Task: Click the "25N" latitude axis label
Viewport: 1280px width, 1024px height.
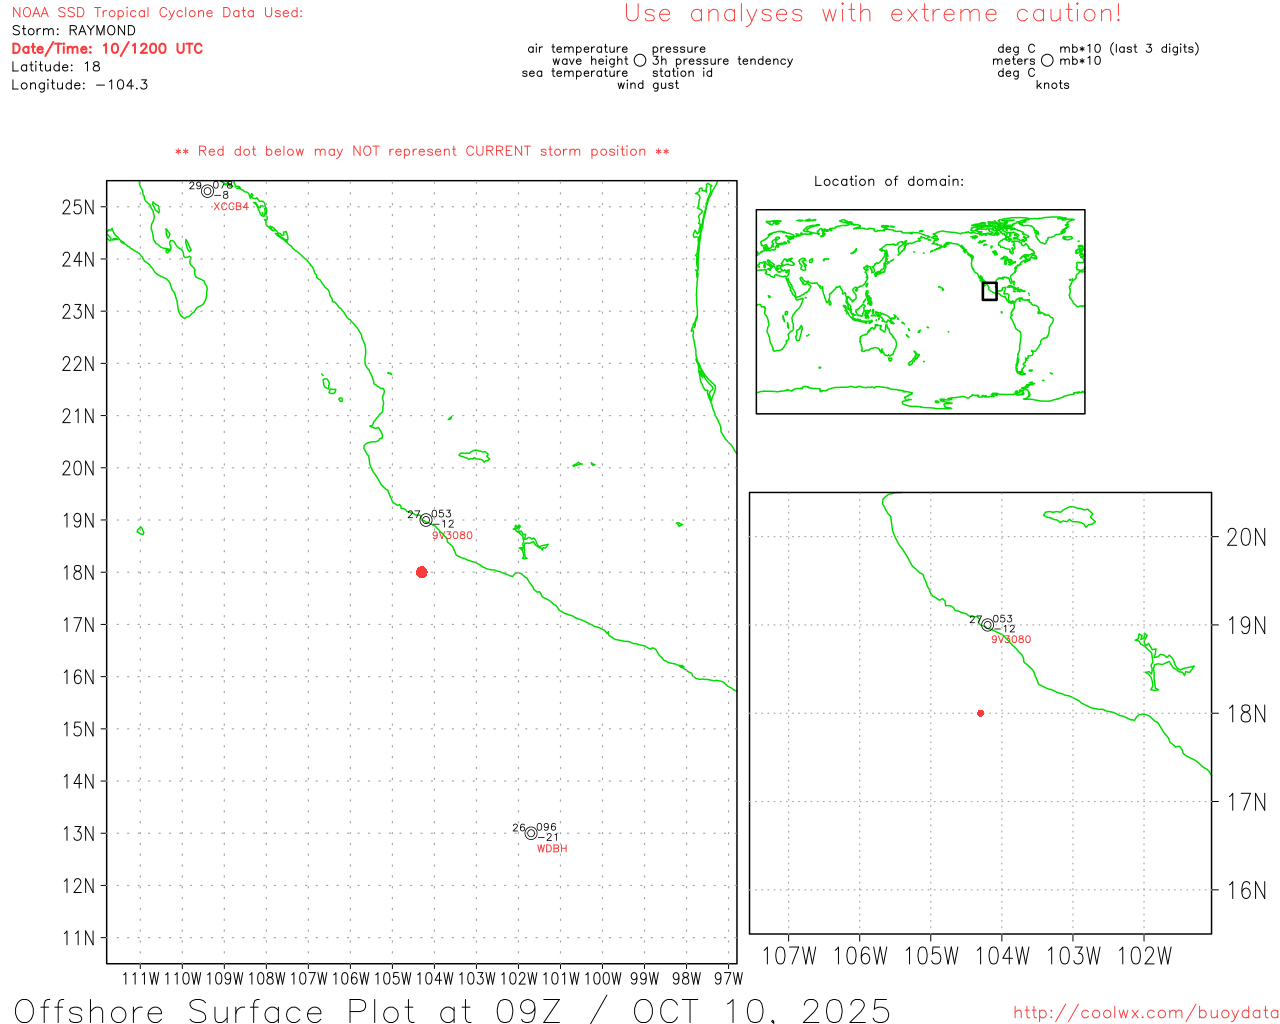Action: (x=78, y=208)
